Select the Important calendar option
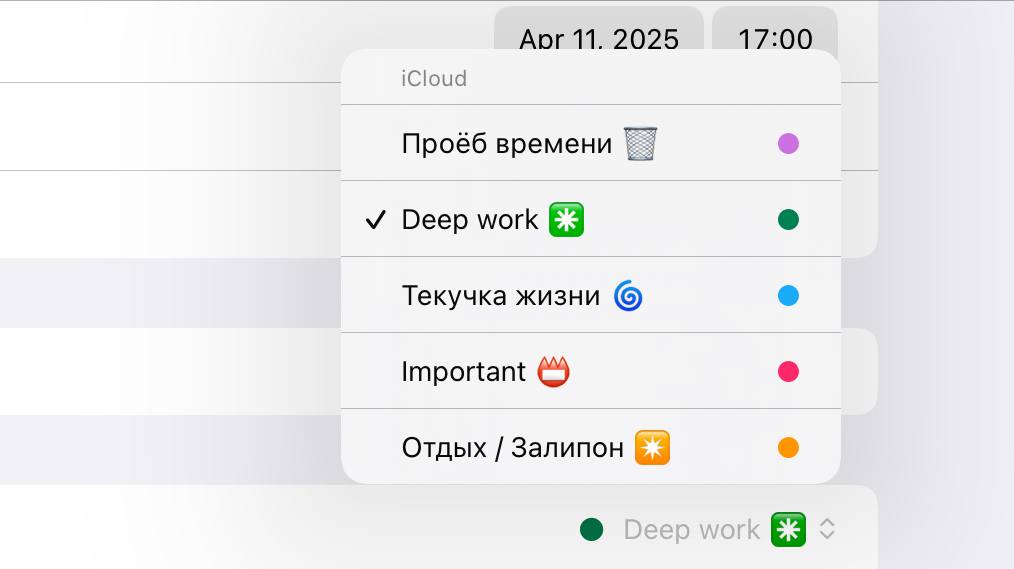The width and height of the screenshot is (1014, 569). pyautogui.click(x=463, y=372)
